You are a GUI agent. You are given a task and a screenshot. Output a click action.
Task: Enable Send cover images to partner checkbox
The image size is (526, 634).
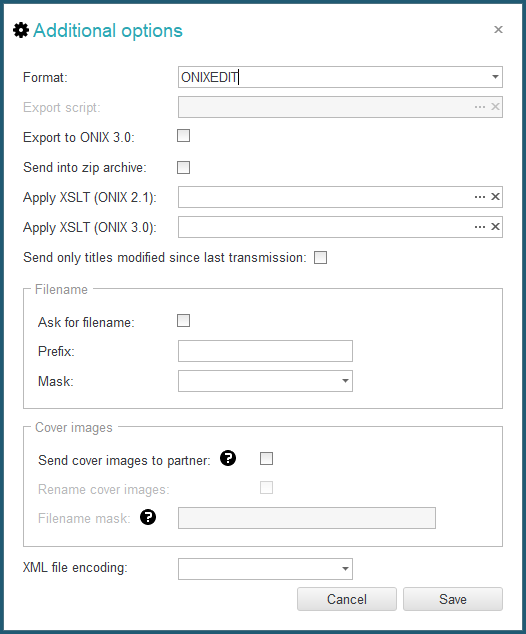click(266, 459)
